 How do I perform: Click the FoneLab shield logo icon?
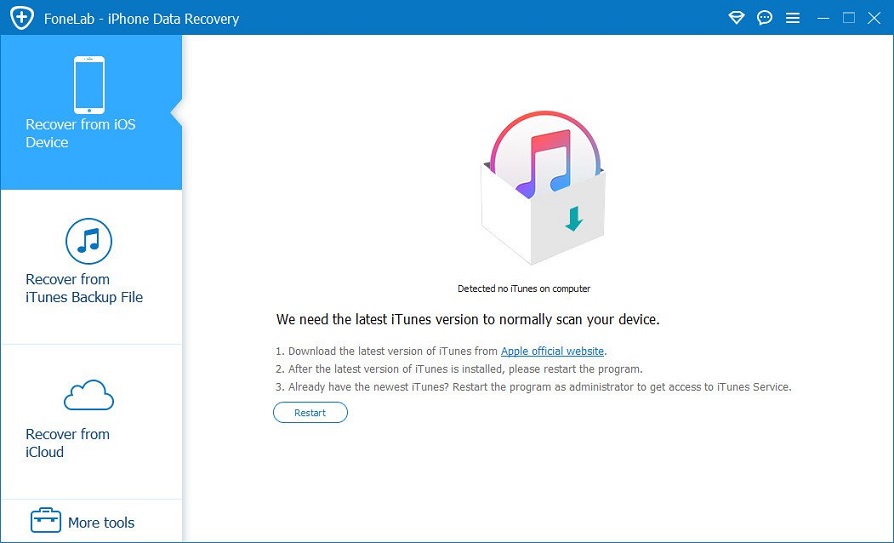coord(22,18)
